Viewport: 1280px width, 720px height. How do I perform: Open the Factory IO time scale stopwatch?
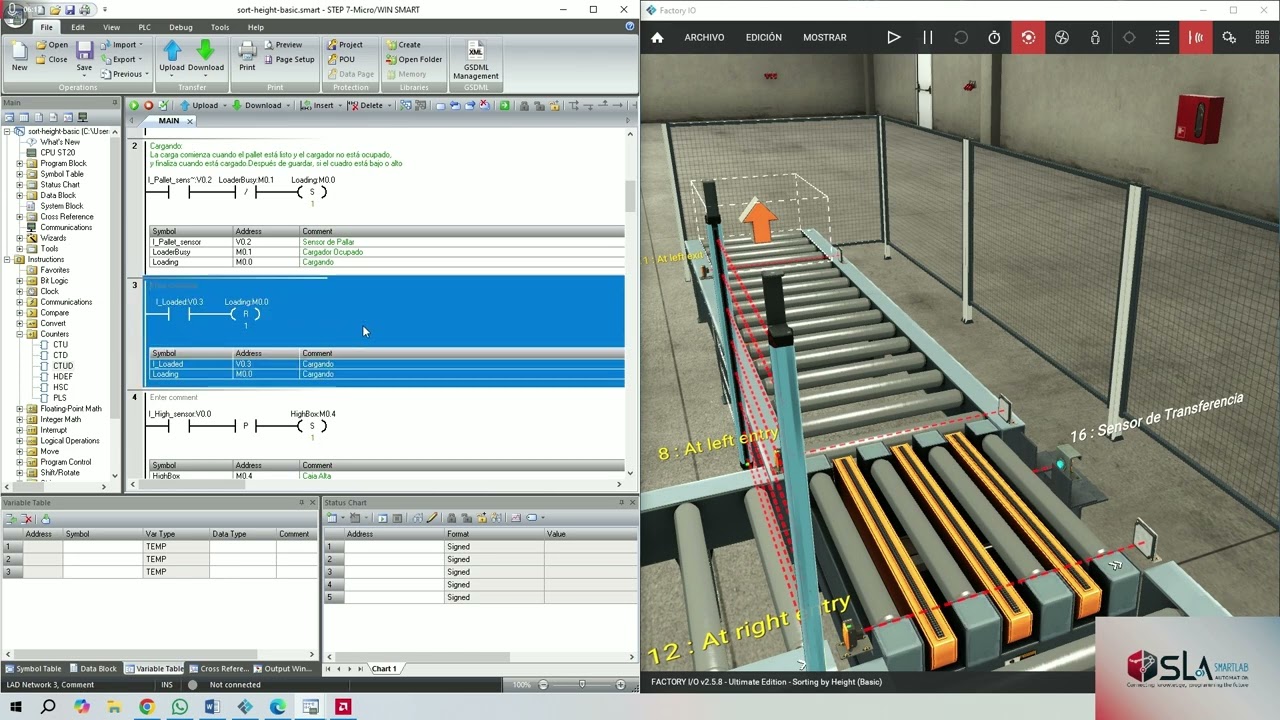[x=994, y=38]
